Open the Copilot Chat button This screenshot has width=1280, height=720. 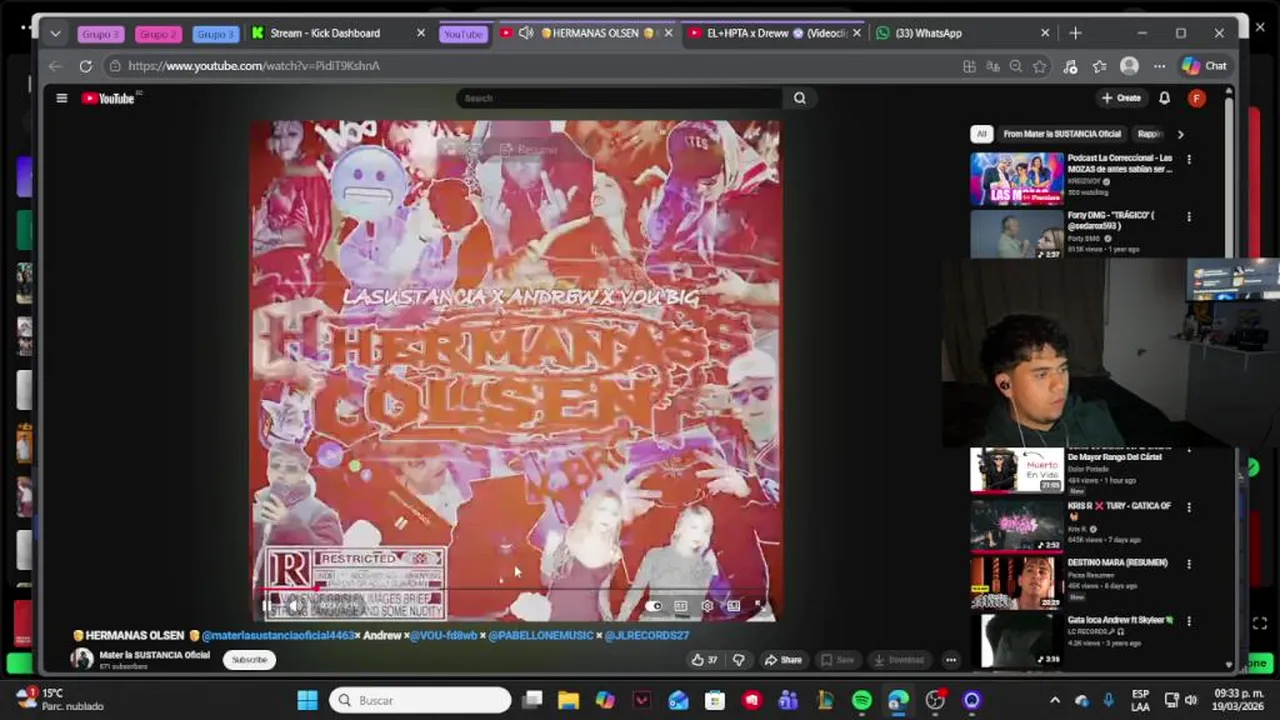coord(1204,66)
